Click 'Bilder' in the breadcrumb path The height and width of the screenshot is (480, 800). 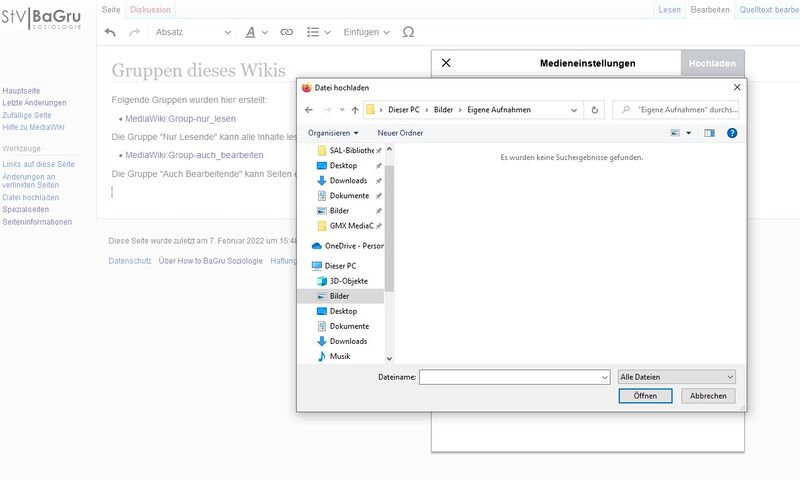click(443, 110)
